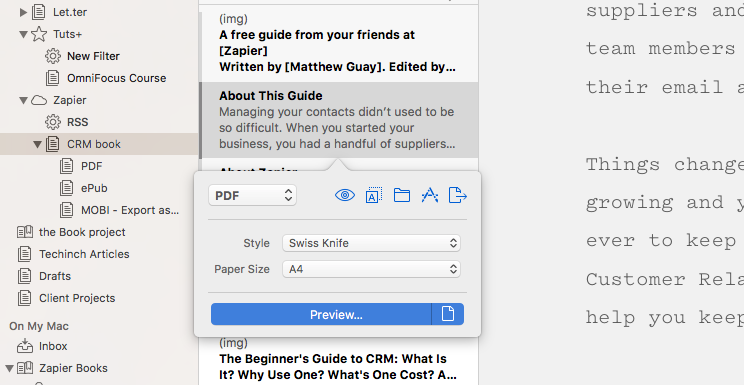The image size is (744, 385).
Task: Click the page icon beside Preview button
Action: (x=448, y=314)
